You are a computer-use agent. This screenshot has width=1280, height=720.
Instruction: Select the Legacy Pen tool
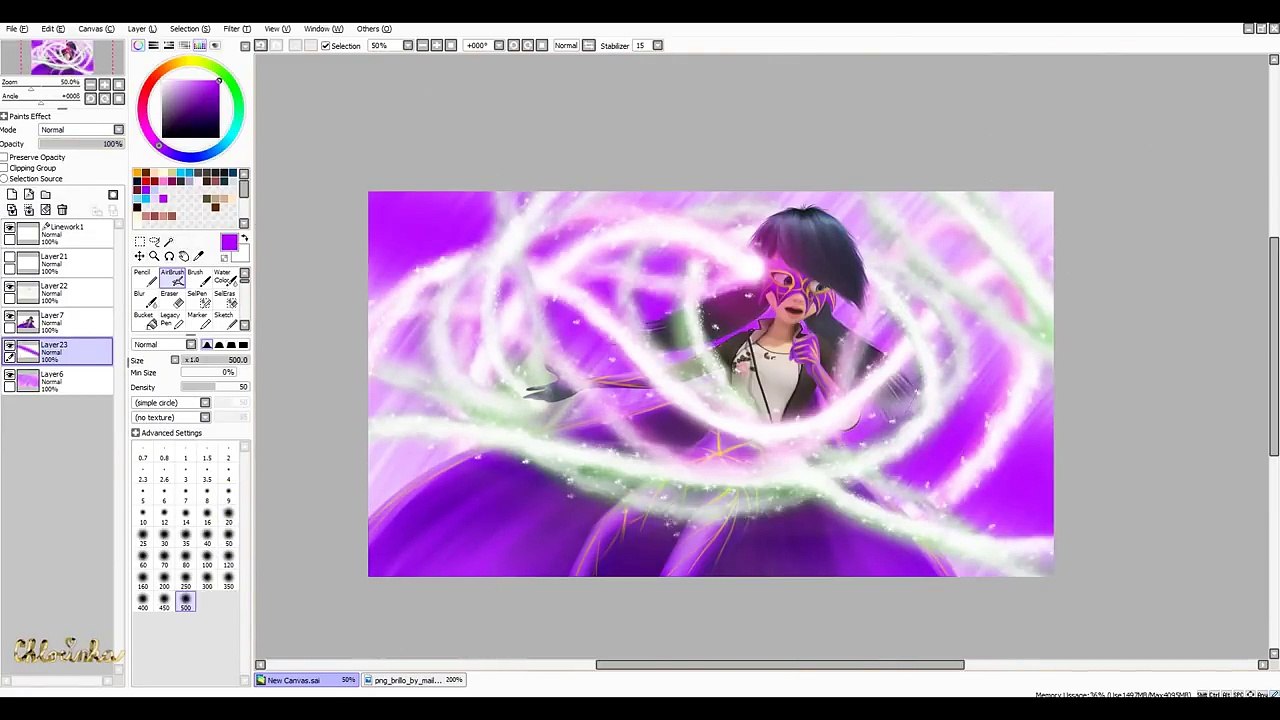click(x=172, y=321)
